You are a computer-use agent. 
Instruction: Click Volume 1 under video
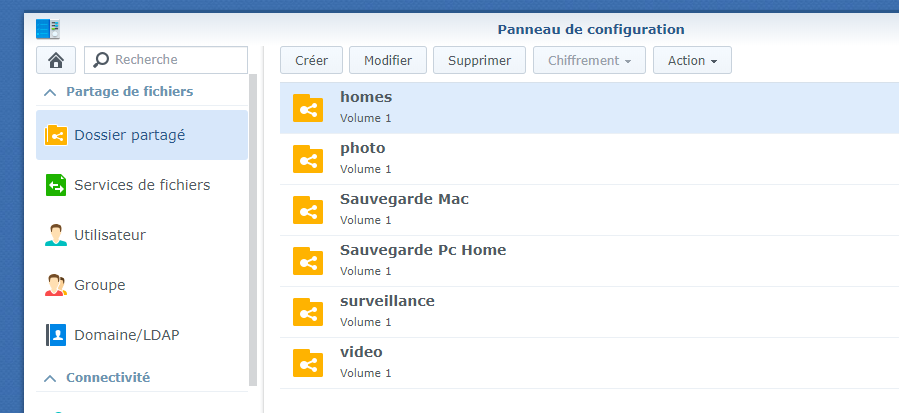[365, 373]
